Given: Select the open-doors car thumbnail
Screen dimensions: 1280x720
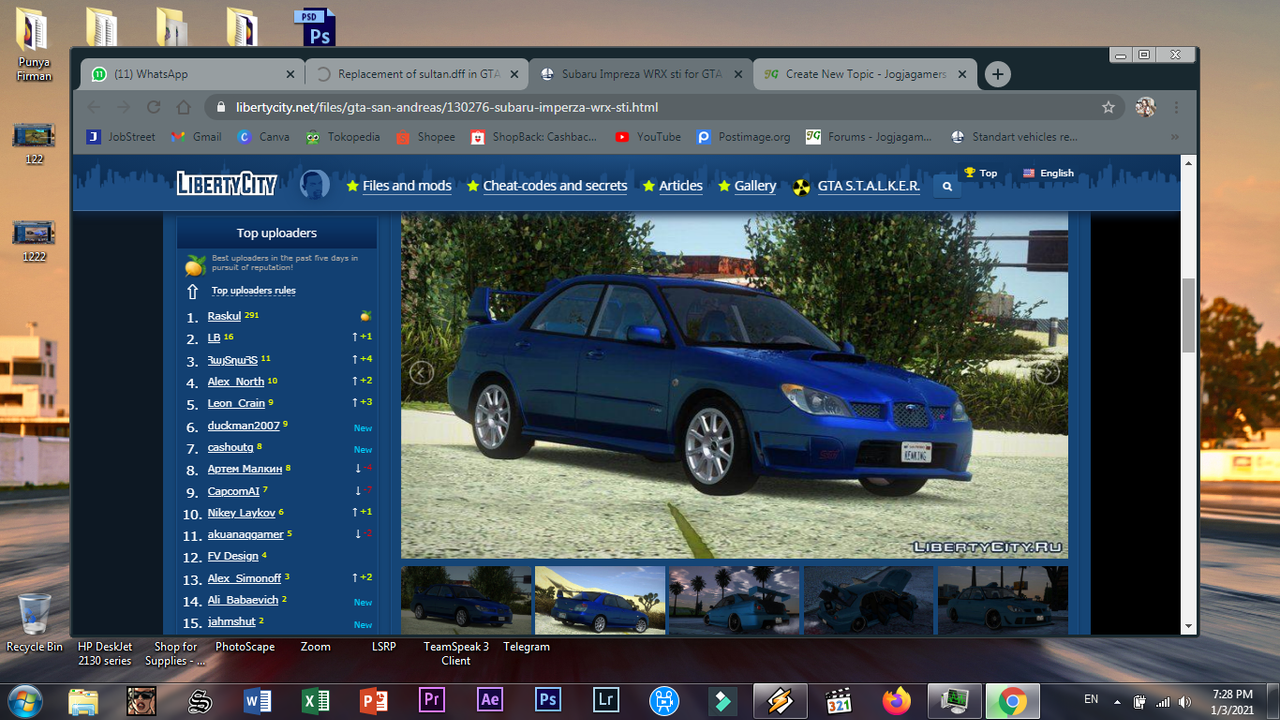Looking at the screenshot, I should coord(868,600).
